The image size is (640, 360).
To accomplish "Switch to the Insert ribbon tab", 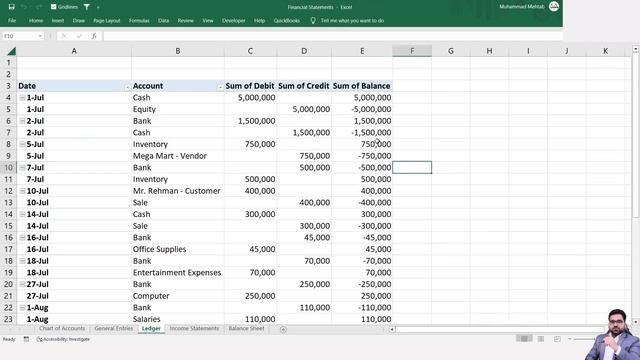I will tap(58, 20).
